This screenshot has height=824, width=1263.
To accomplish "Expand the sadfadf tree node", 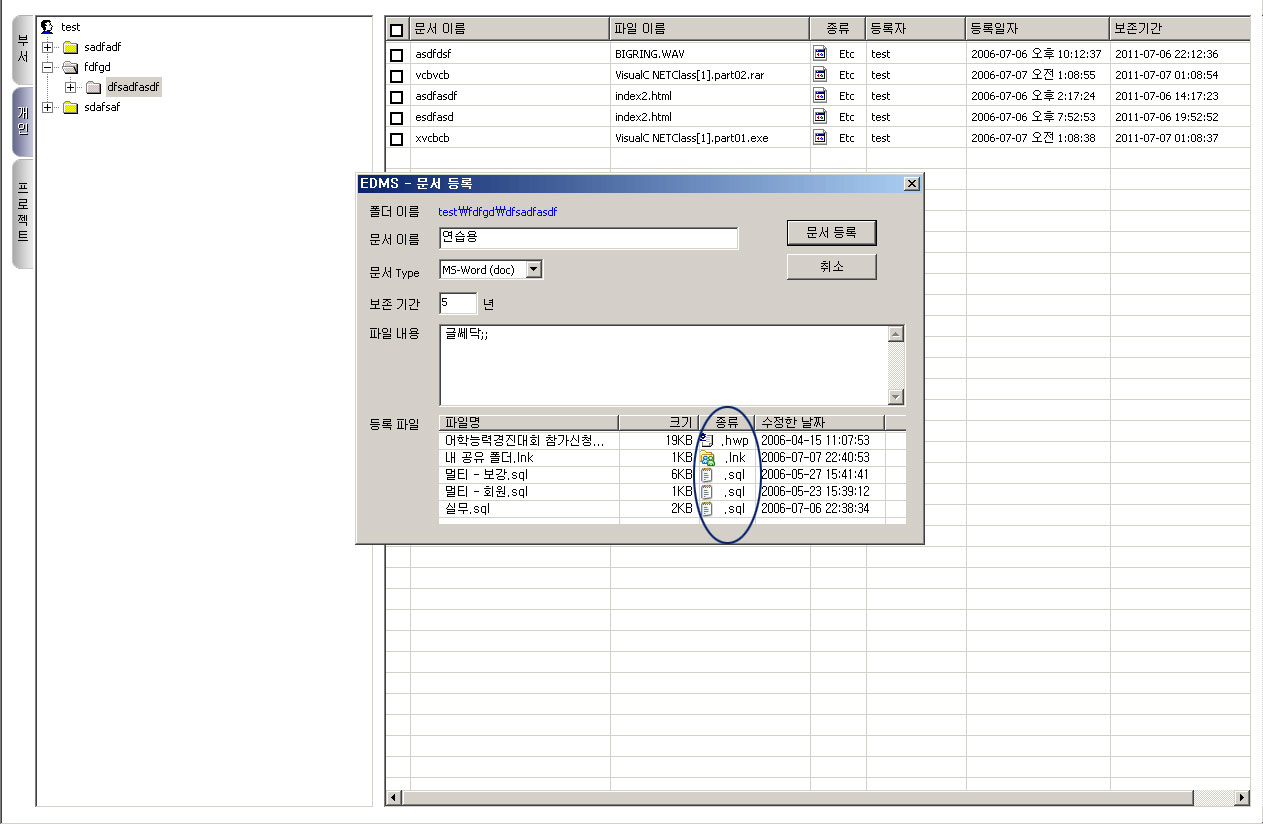I will click(46, 47).
